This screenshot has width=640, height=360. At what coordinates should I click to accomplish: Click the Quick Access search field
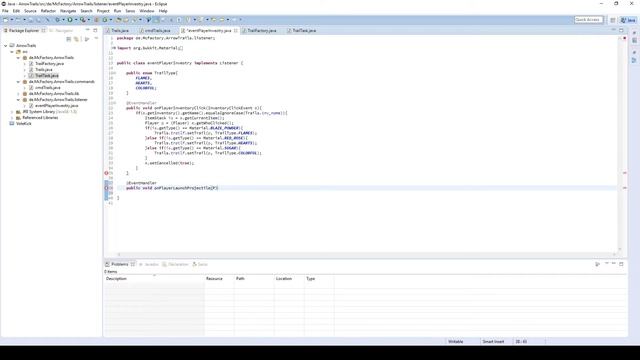[588, 20]
